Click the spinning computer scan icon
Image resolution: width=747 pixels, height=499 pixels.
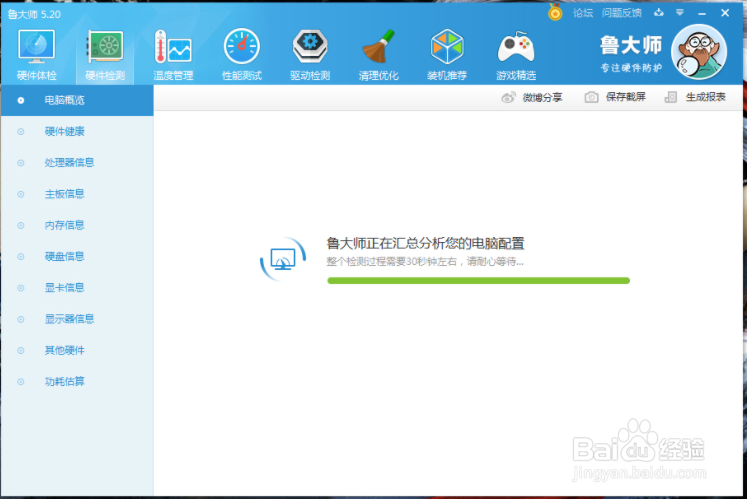coord(283,259)
